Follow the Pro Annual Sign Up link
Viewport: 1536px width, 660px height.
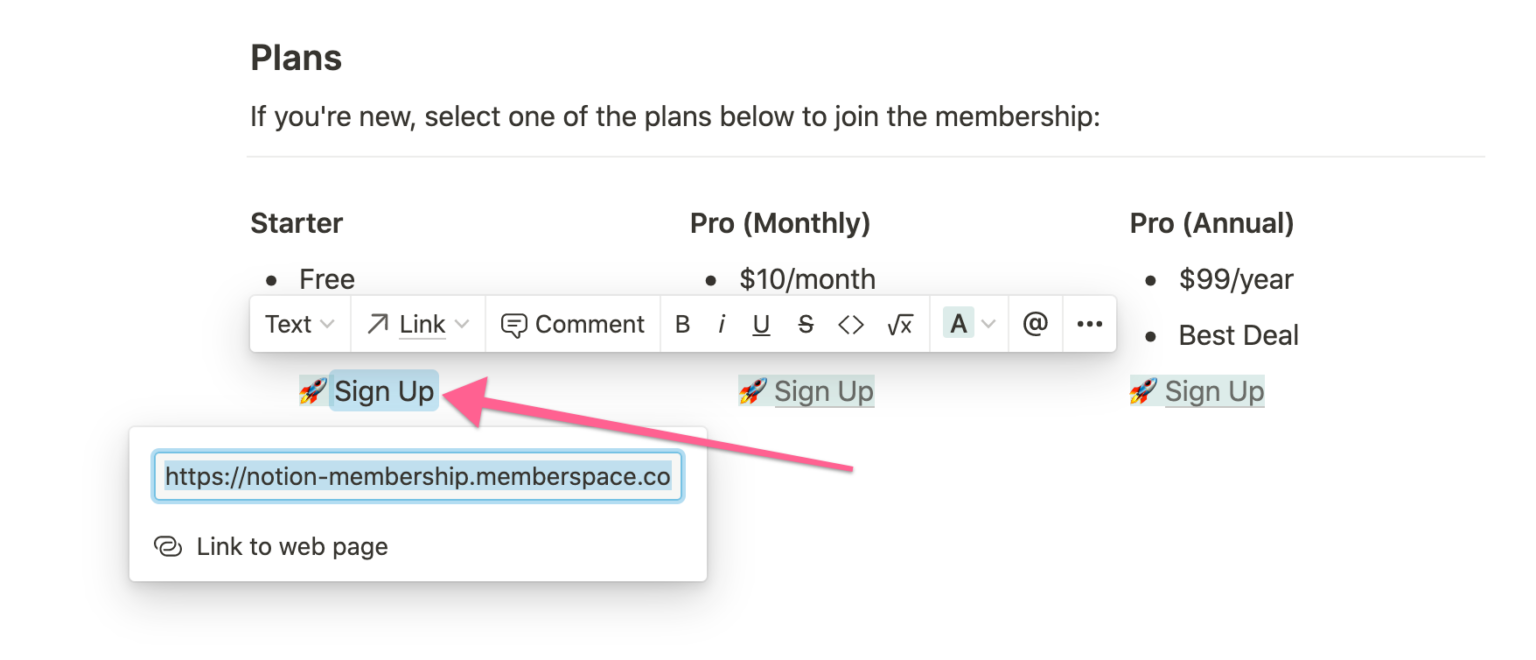1213,390
